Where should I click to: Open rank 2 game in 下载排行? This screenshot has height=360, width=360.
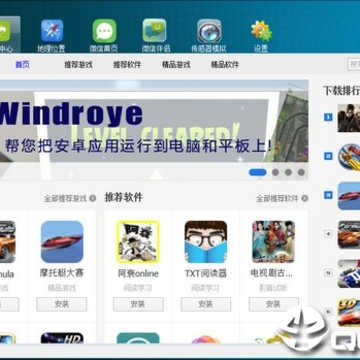click(x=349, y=156)
